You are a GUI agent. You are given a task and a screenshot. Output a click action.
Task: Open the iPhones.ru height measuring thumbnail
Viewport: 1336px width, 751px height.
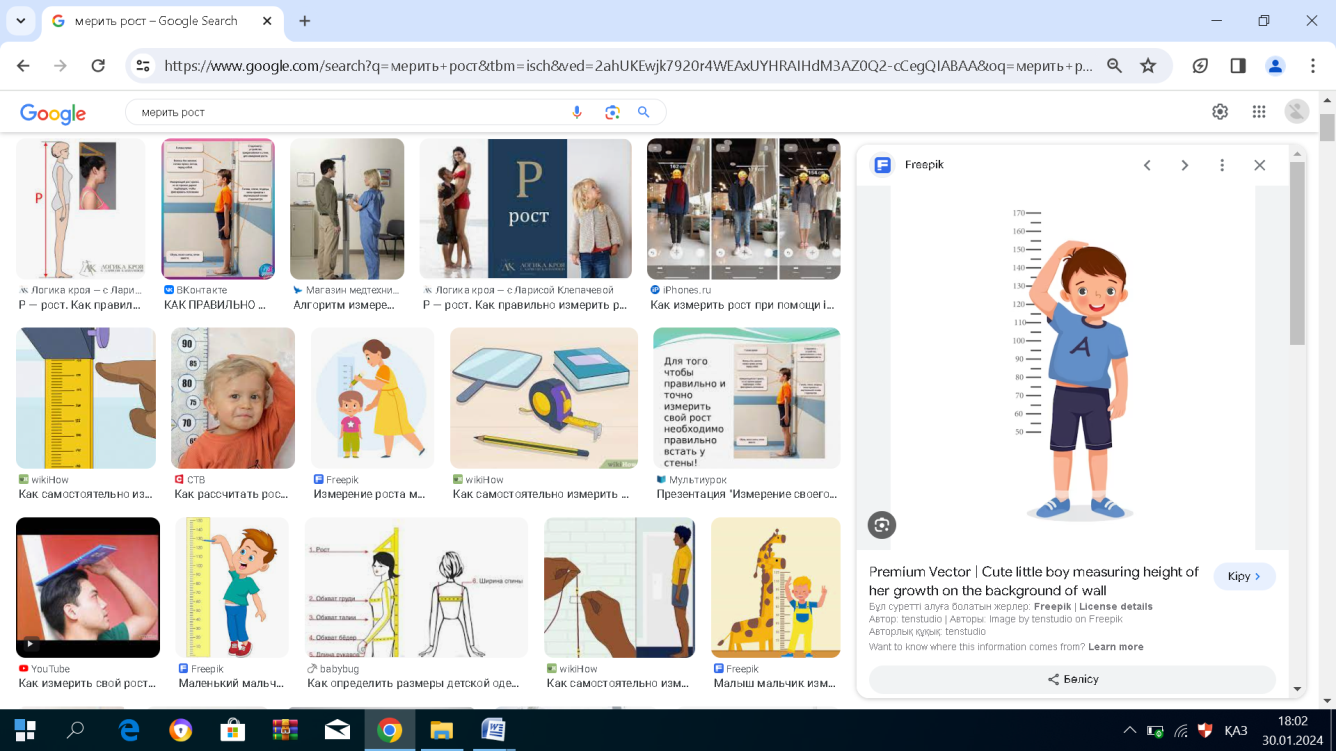tap(743, 209)
